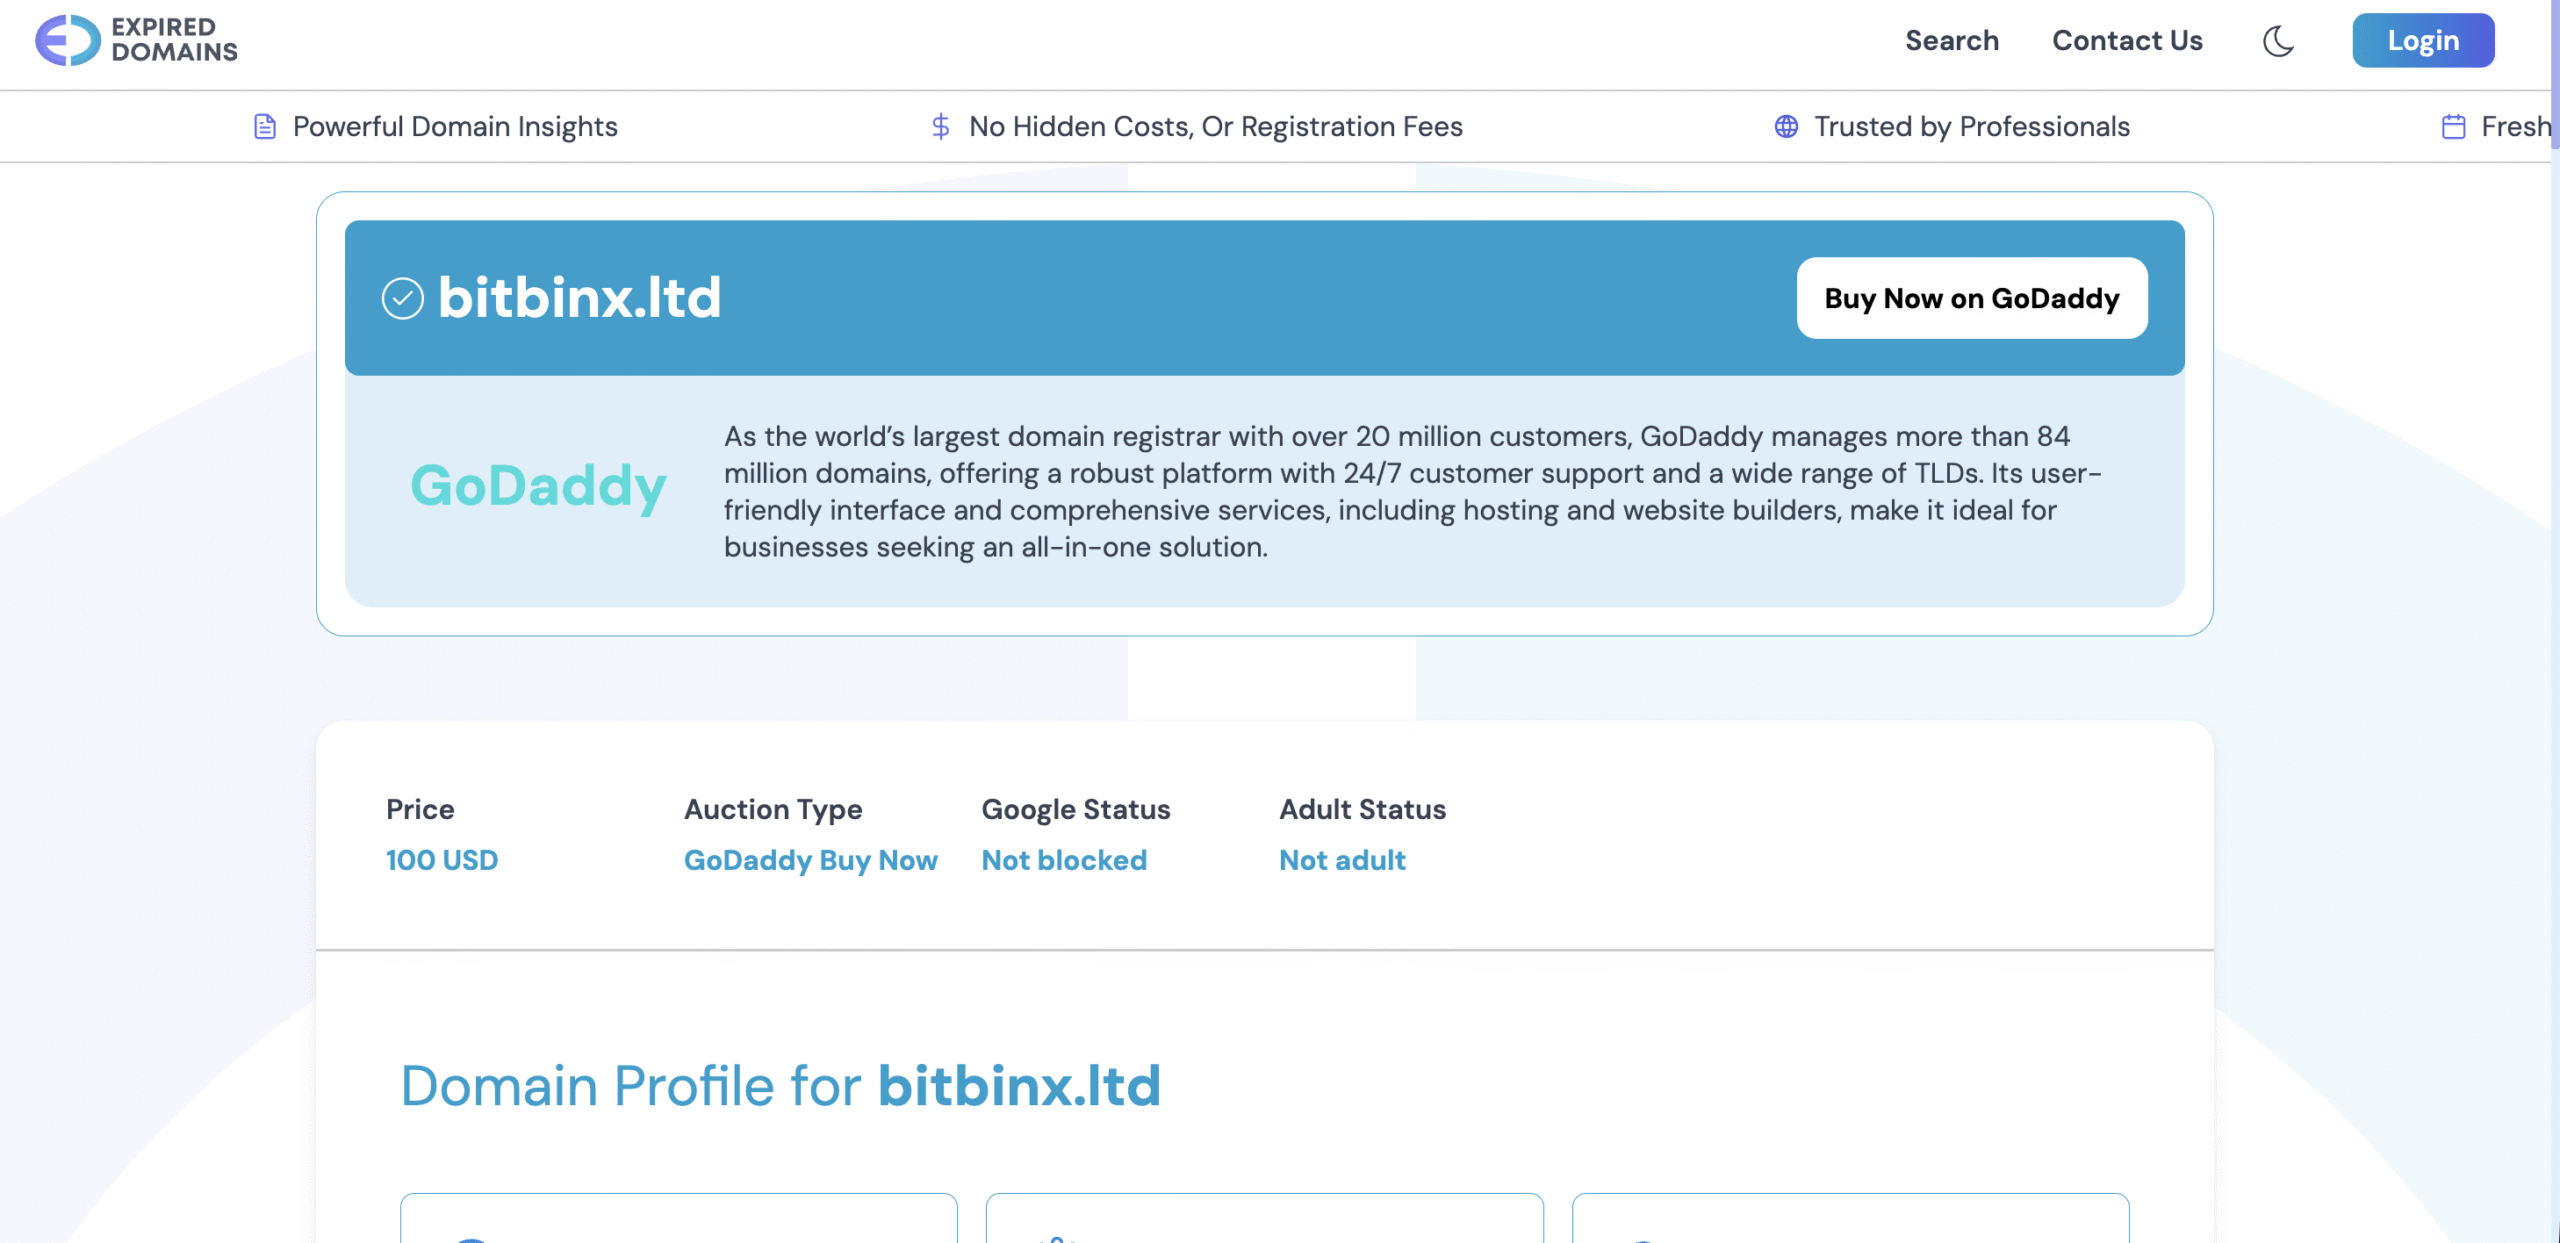Expand the Adult Status details

[1342, 860]
